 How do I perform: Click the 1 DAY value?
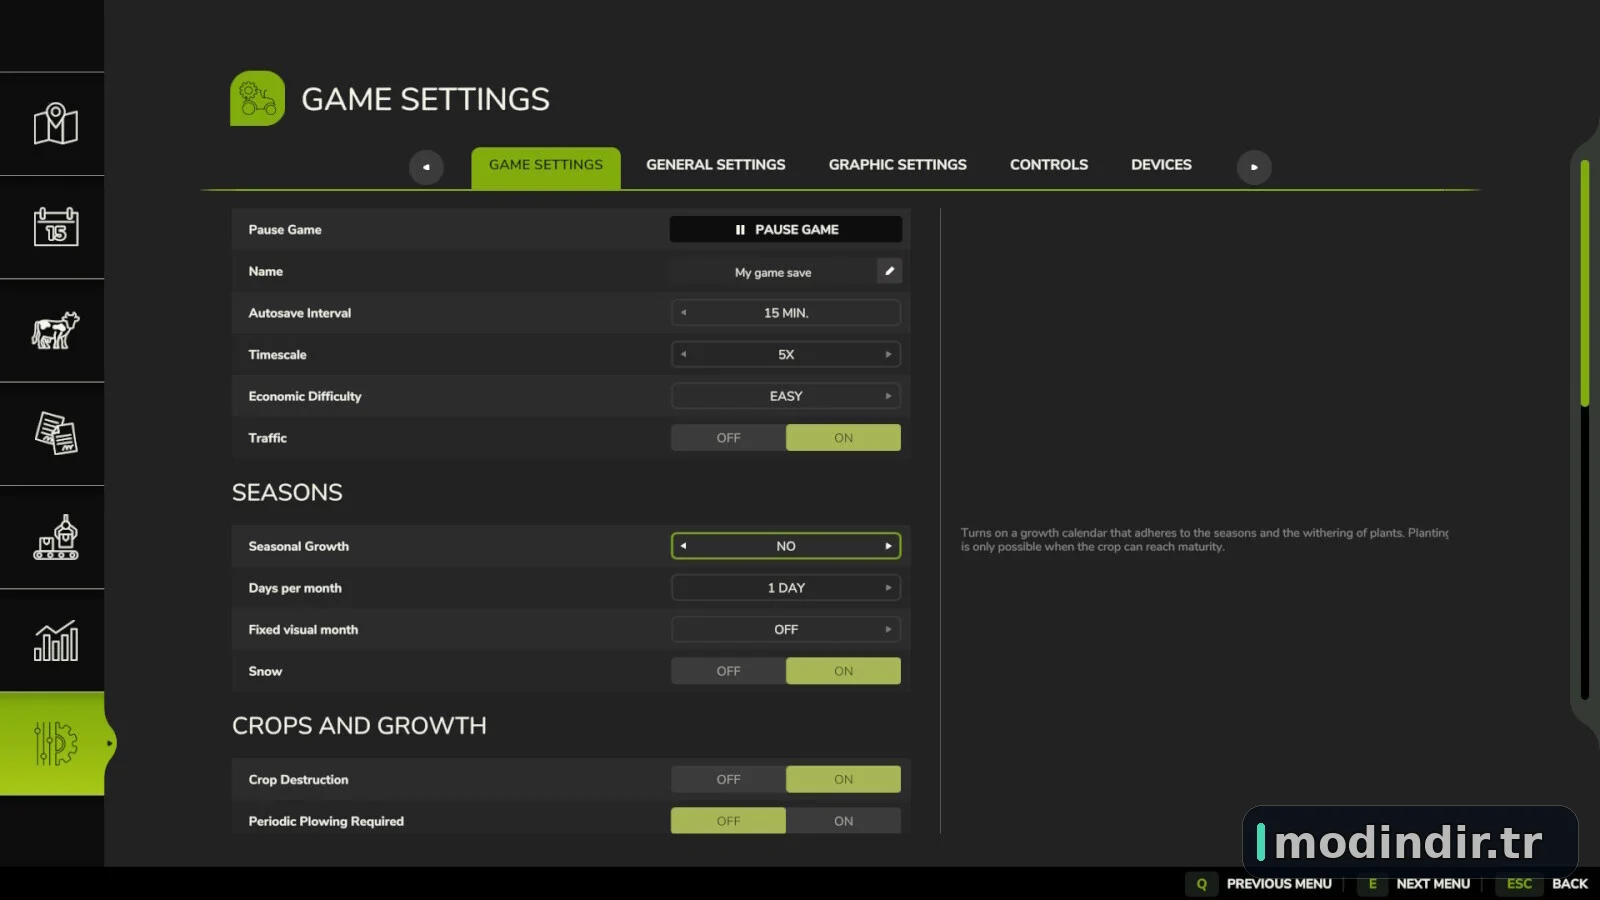pos(786,588)
